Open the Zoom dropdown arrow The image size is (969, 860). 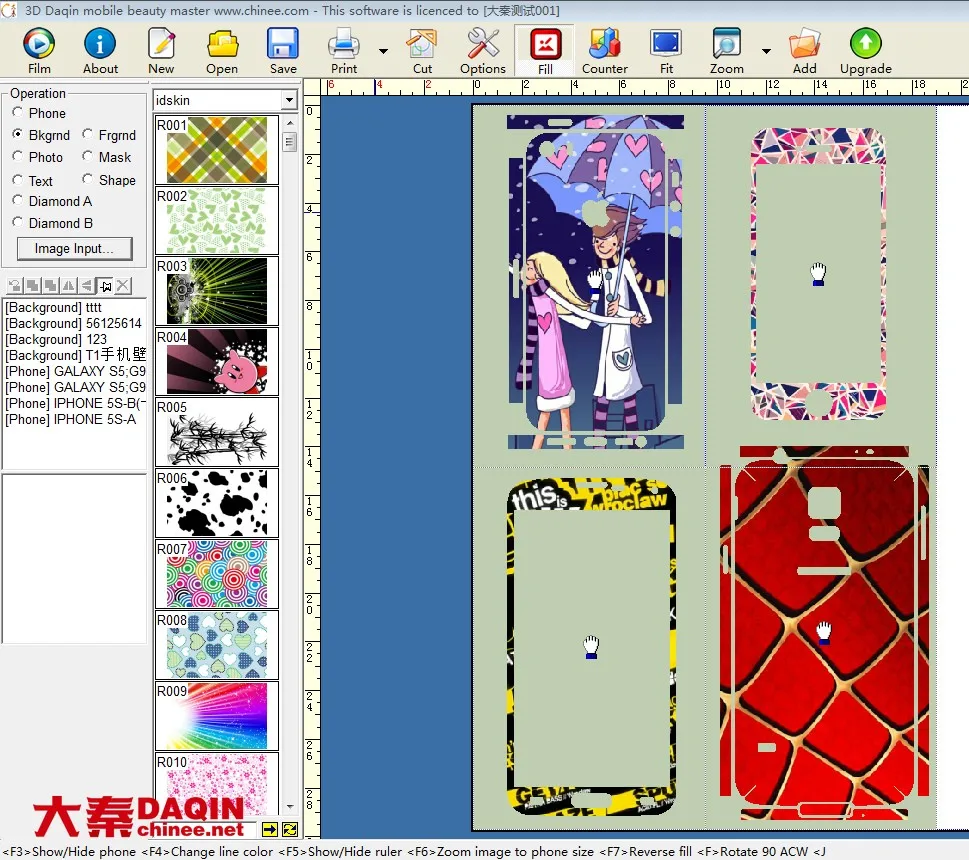(x=766, y=51)
